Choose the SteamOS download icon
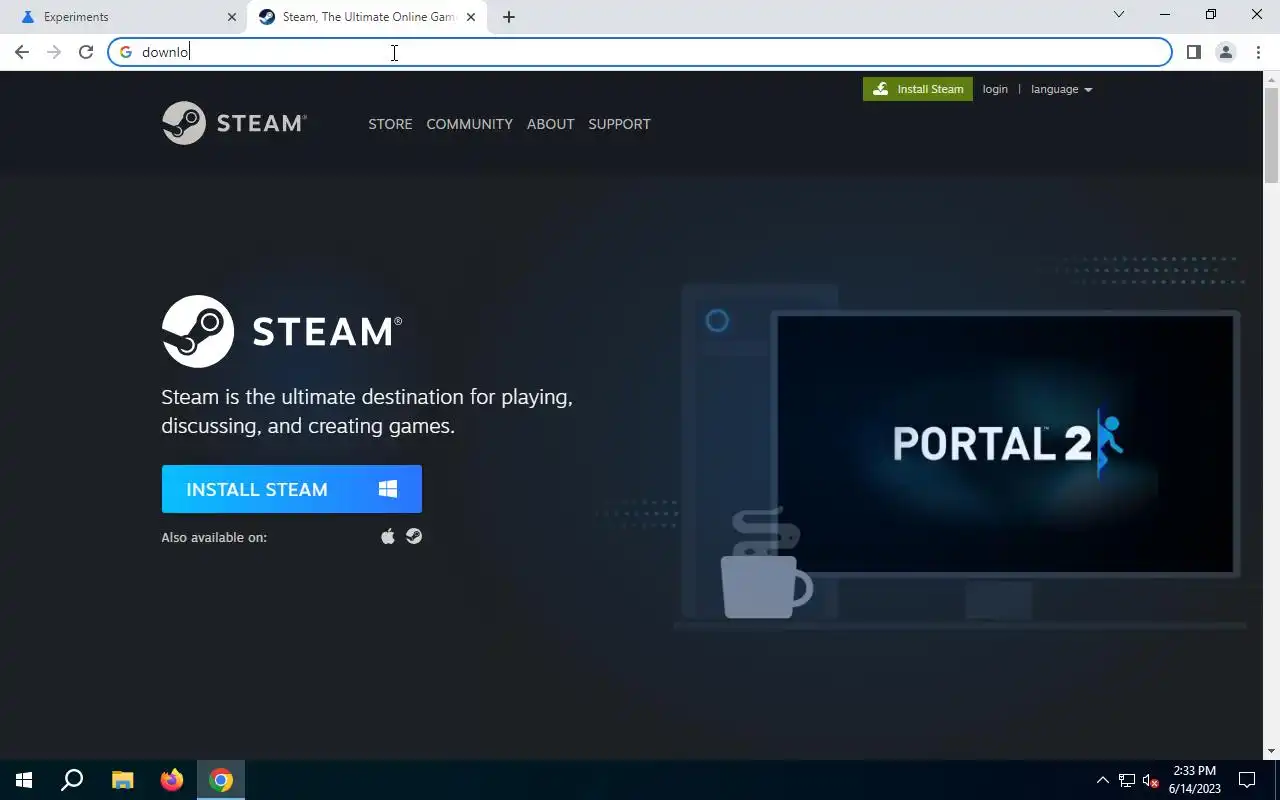Screen dimensions: 1280x800 [414, 537]
